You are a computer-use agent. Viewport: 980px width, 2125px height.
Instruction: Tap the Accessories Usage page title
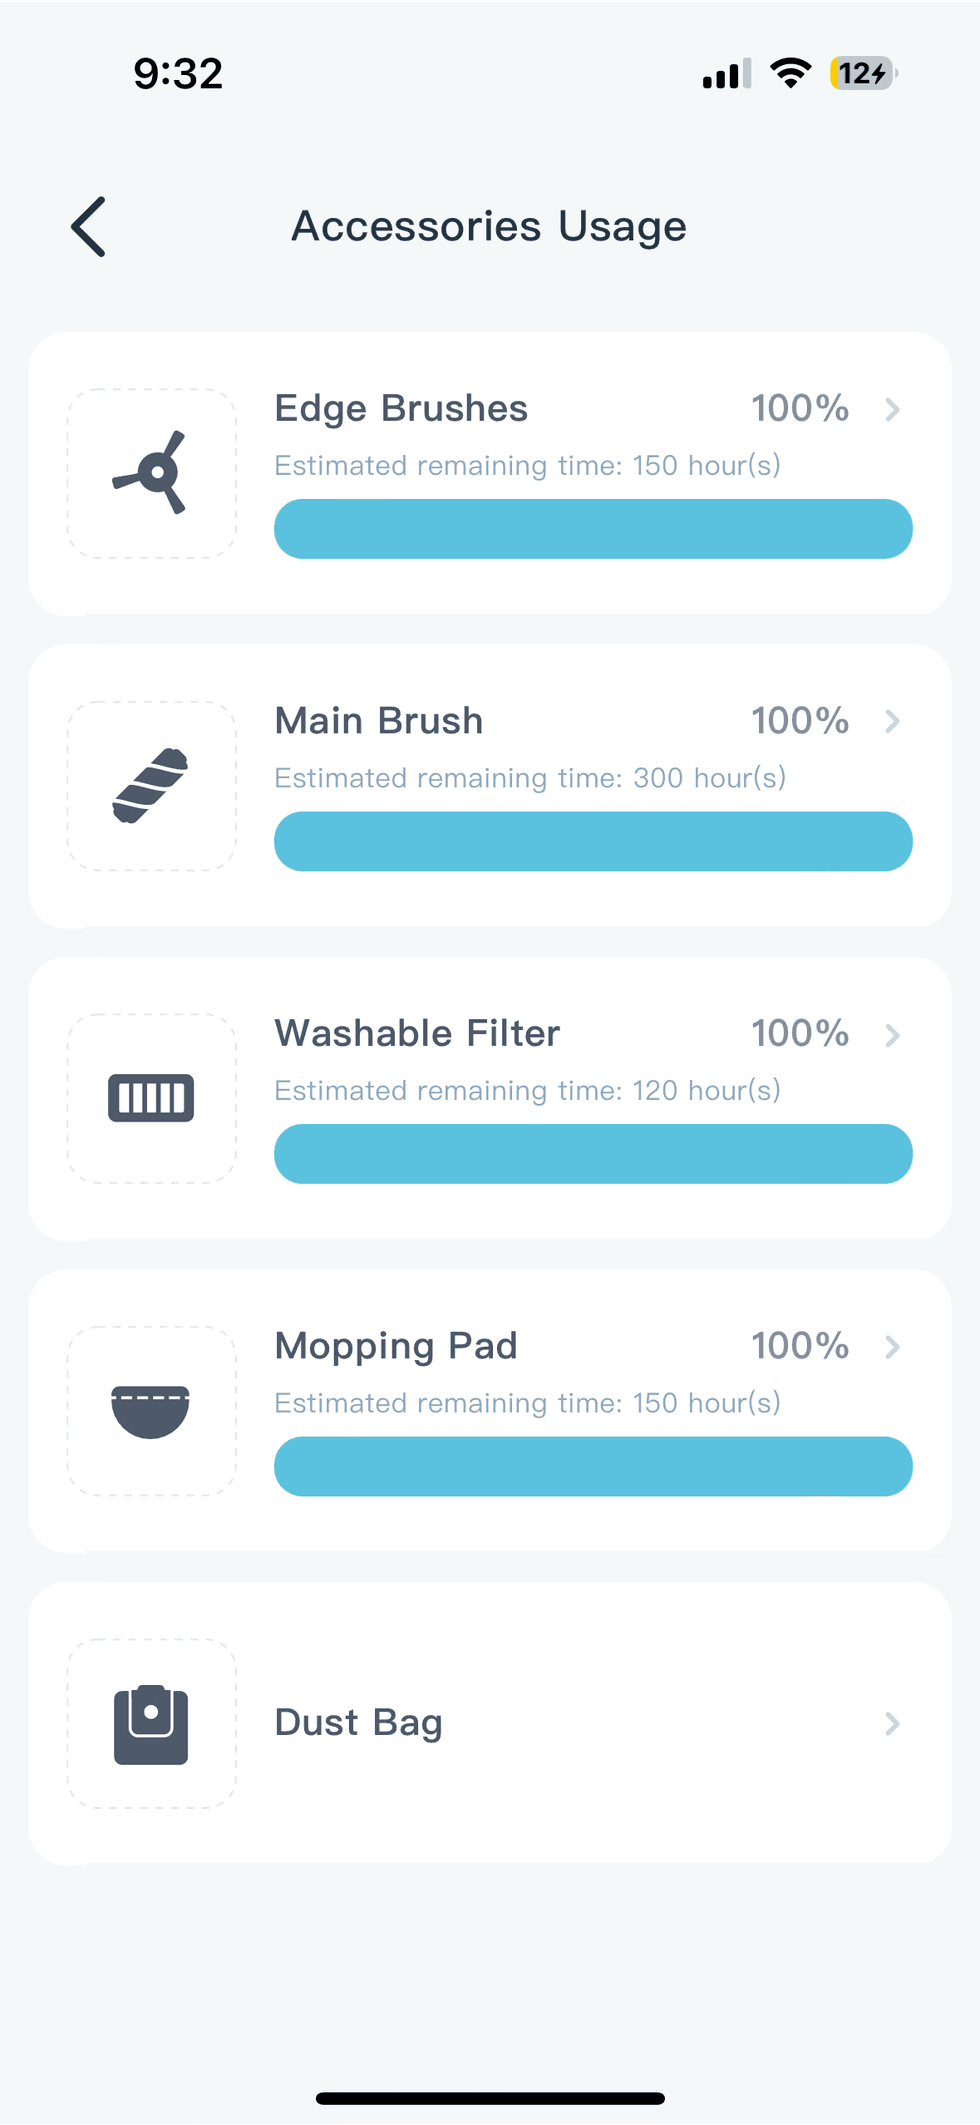[489, 227]
